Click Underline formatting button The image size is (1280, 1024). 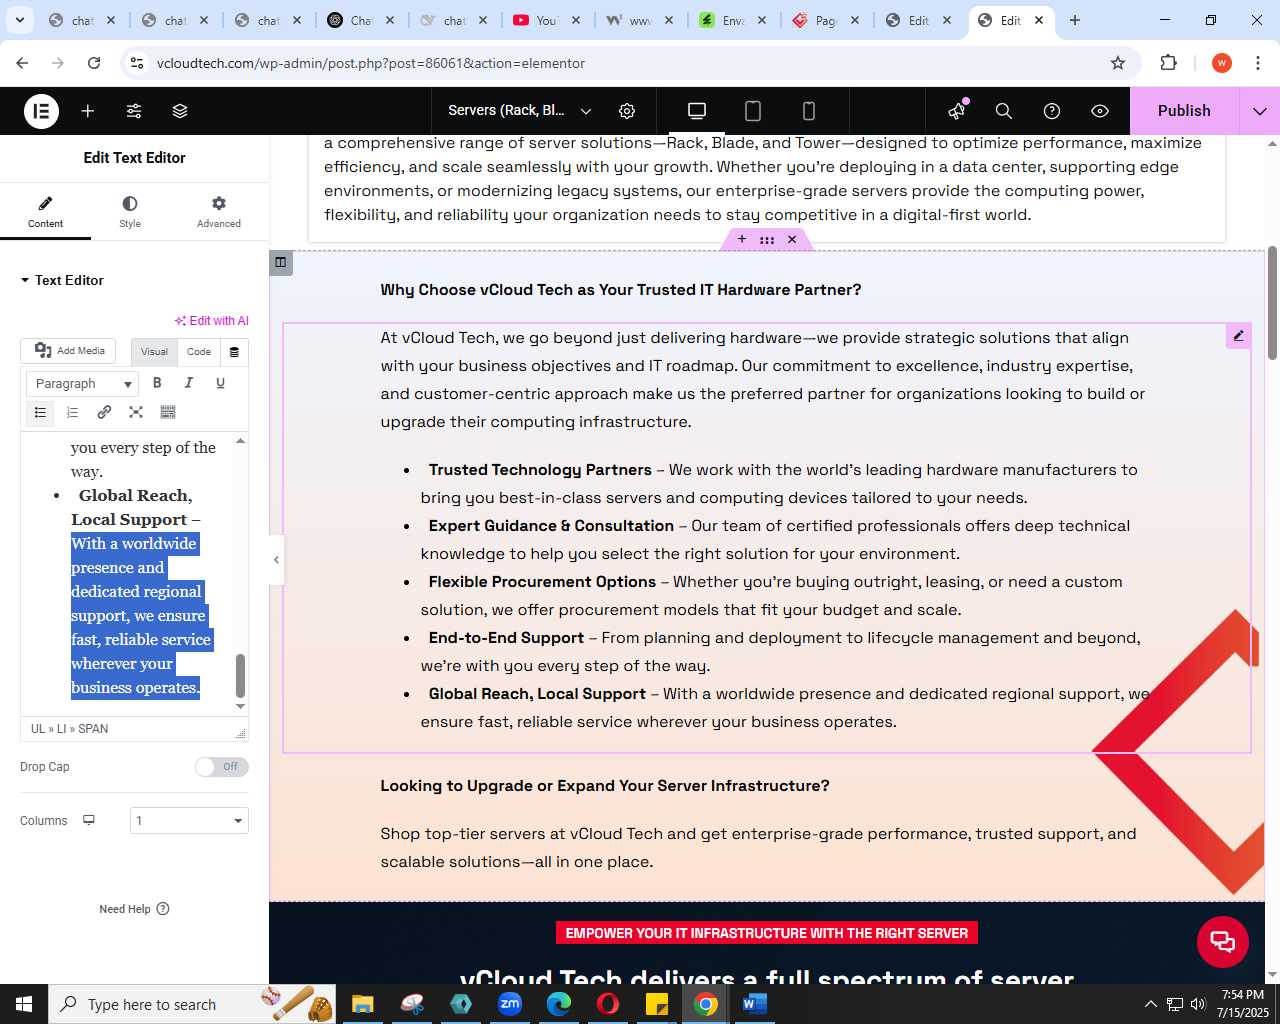[221, 383]
